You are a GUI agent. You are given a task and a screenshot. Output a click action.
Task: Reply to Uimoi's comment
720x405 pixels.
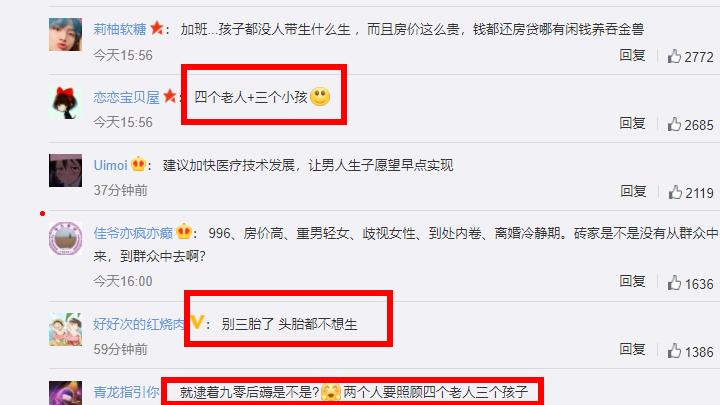click(x=633, y=191)
